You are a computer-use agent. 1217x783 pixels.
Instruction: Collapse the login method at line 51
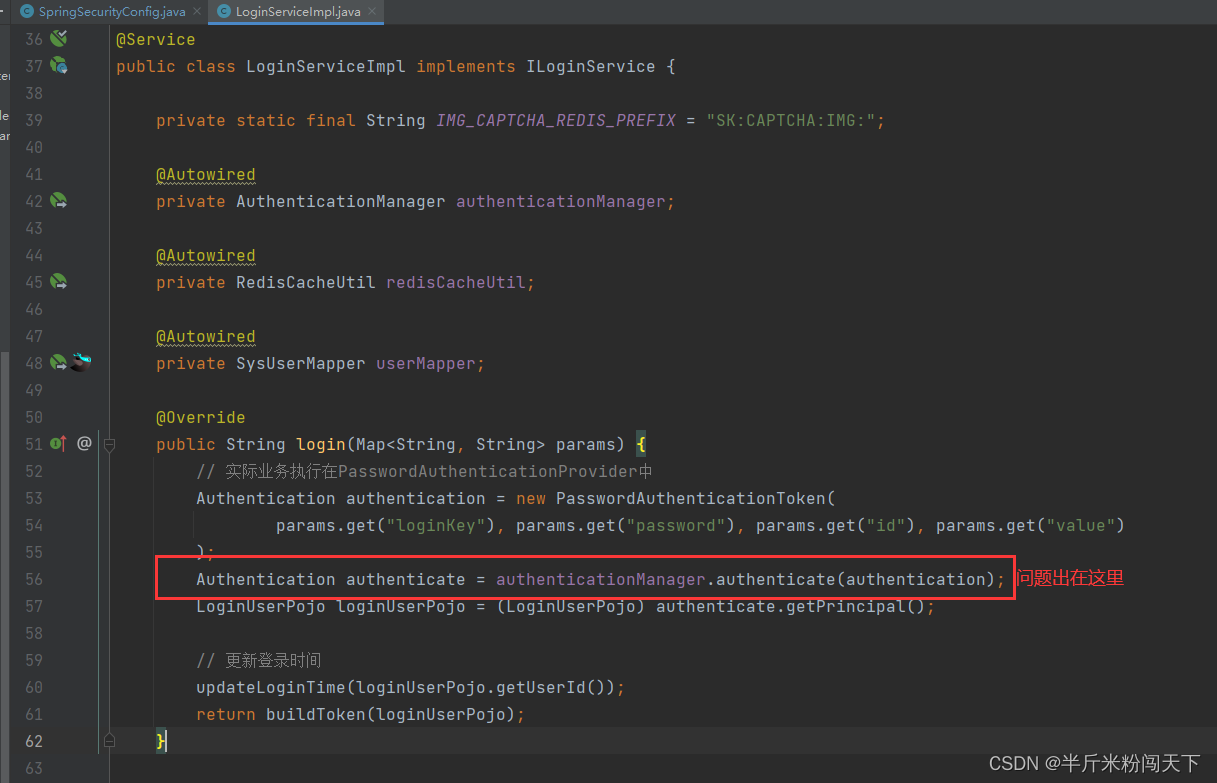tap(110, 444)
